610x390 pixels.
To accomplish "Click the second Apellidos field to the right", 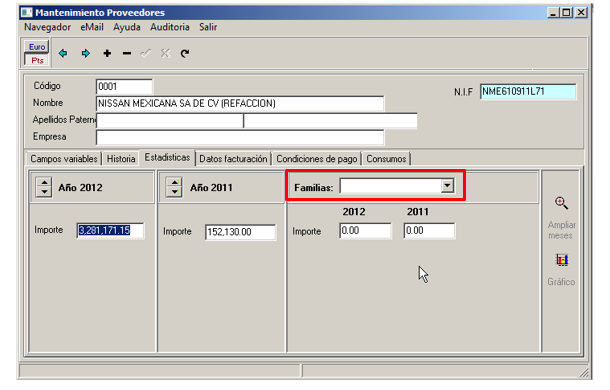I will tap(330, 121).
